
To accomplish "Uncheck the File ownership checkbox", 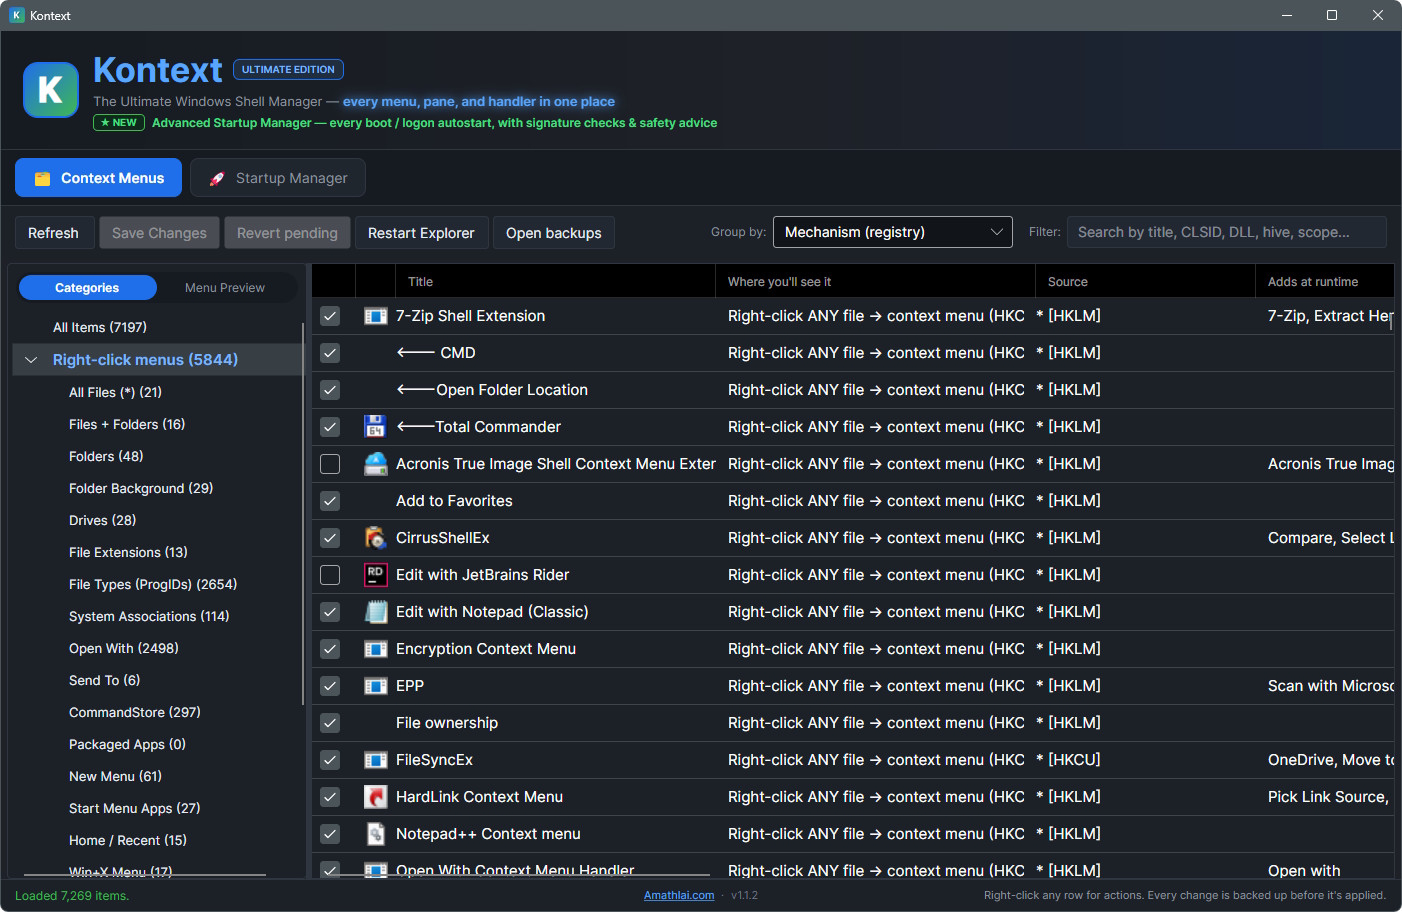I will click(x=330, y=723).
